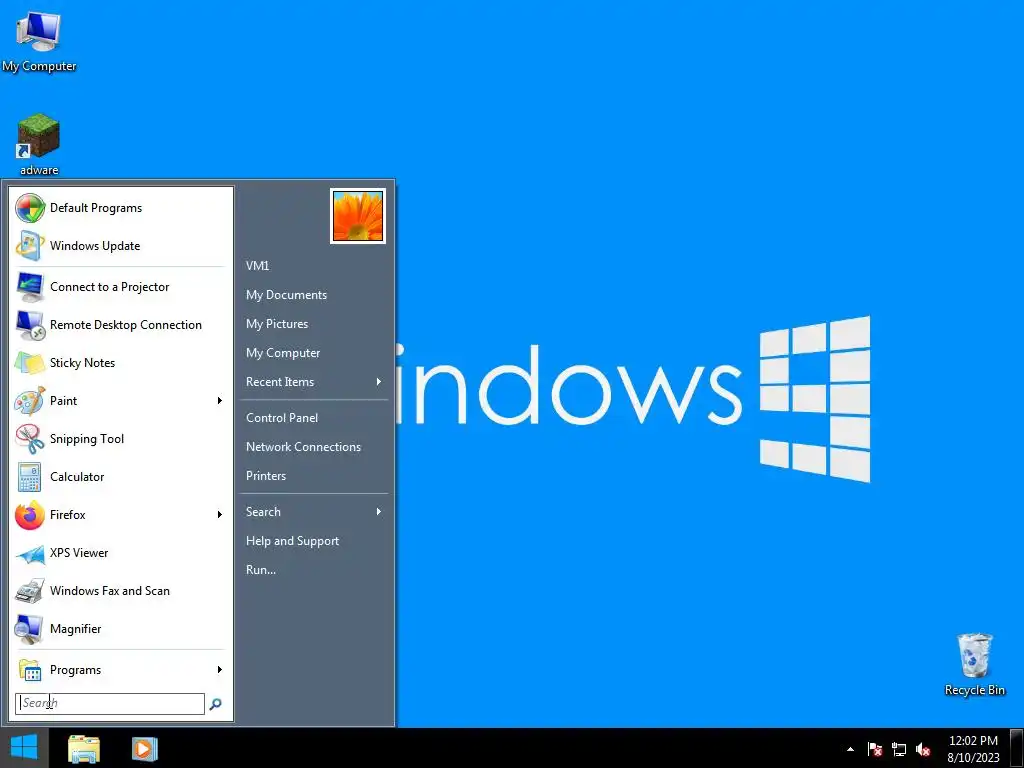Click the network tray icon
The width and height of the screenshot is (1024, 768).
pos(899,749)
